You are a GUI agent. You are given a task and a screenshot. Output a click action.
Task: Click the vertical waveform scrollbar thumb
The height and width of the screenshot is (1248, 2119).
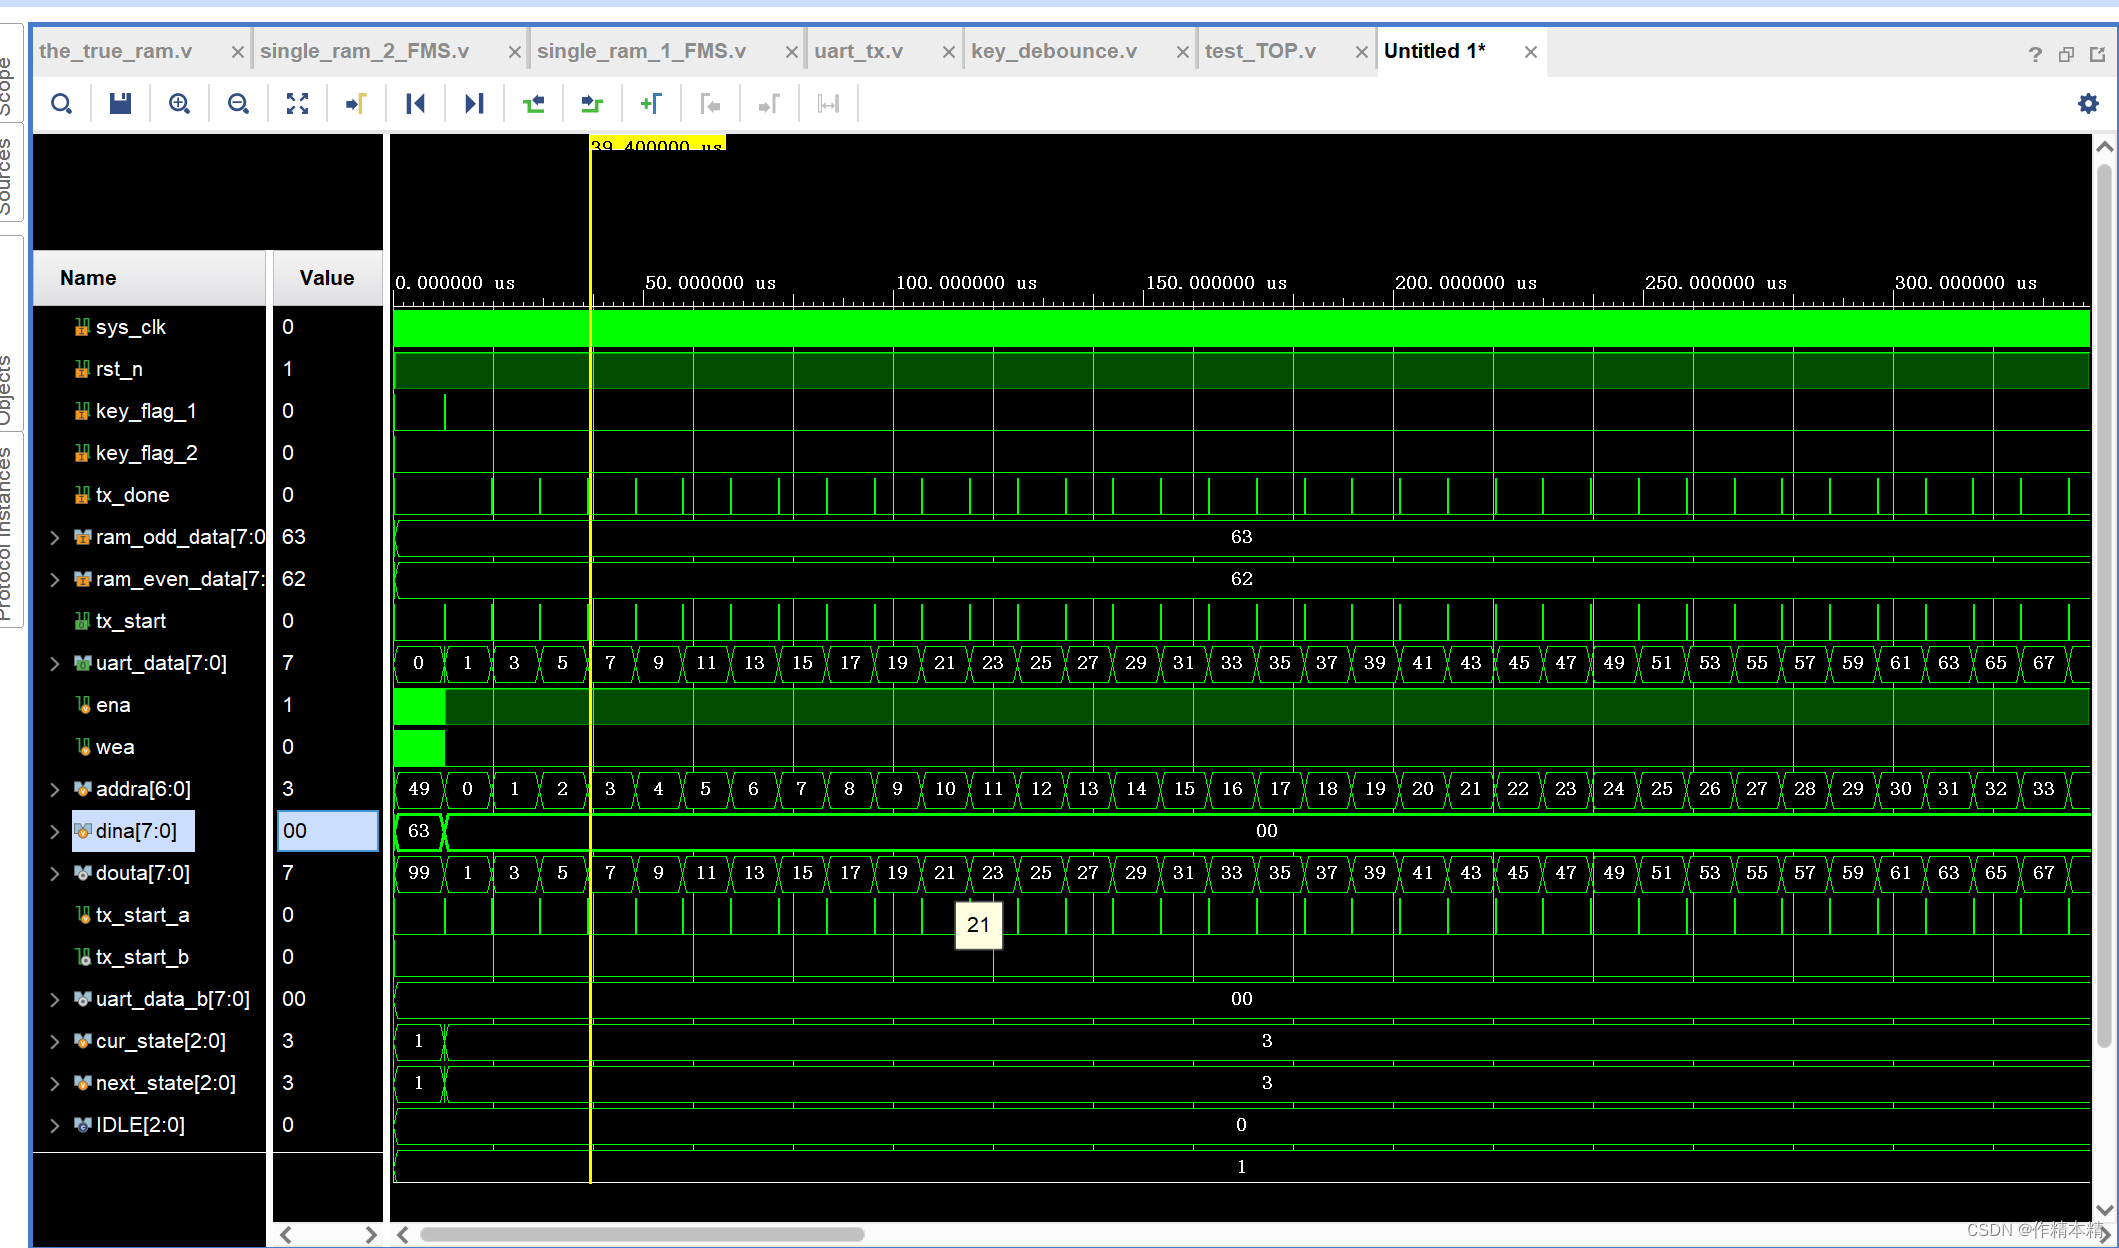[2104, 605]
